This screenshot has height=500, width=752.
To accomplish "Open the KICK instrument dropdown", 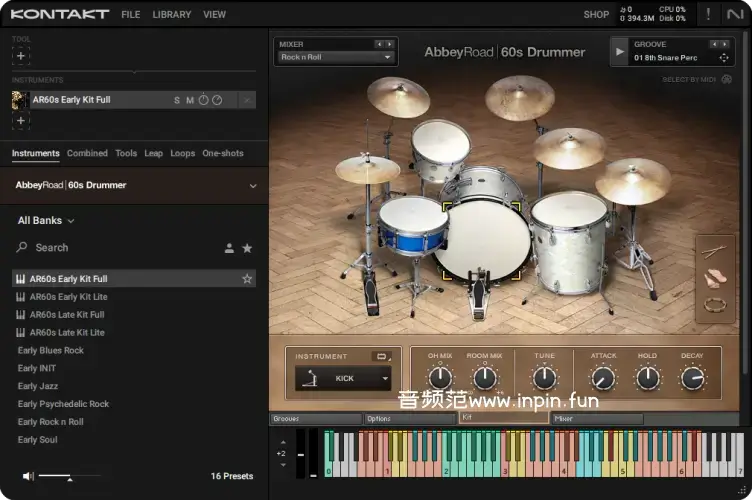I will point(343,378).
